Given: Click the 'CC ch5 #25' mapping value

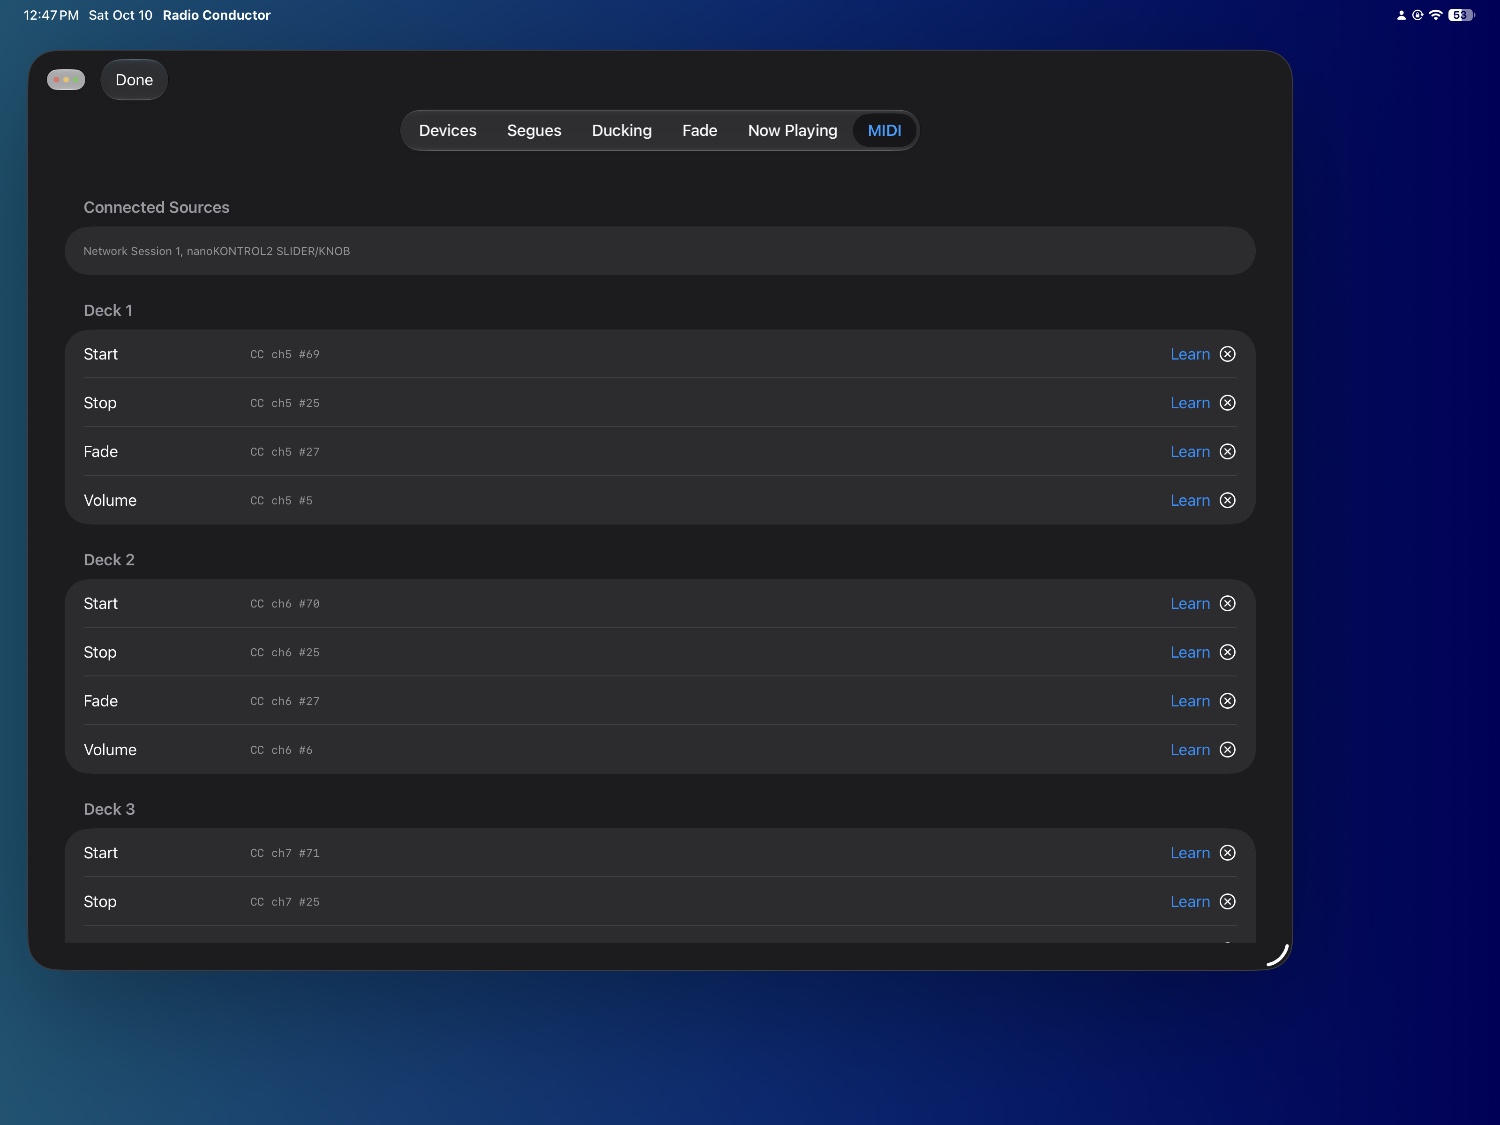Looking at the screenshot, I should pos(285,403).
